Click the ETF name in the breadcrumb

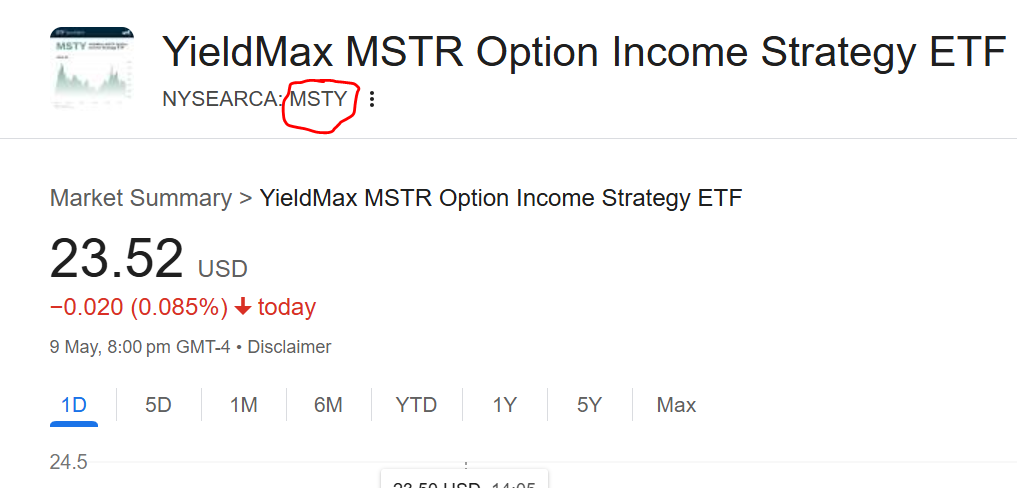click(501, 198)
